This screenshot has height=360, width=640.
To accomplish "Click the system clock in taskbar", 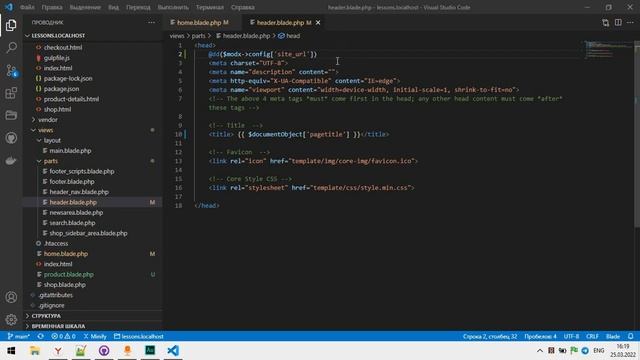I will (623, 351).
